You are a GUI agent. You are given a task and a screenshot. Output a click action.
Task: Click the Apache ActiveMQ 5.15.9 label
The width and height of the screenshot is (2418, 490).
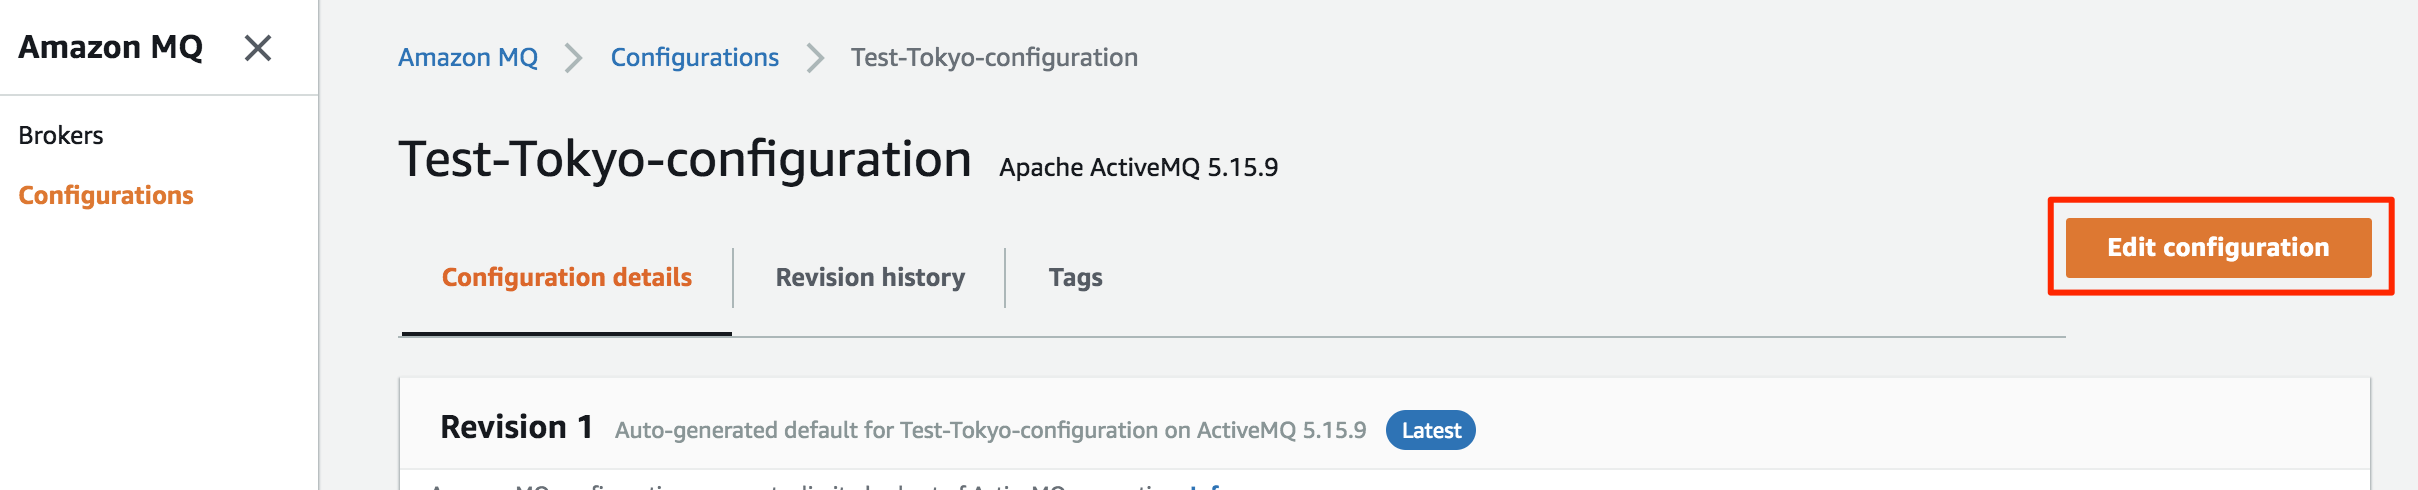(1138, 167)
